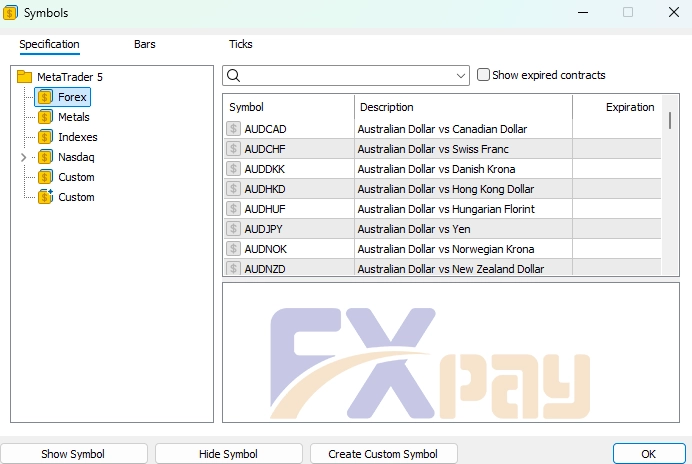Switch to the Bars tab

[144, 44]
